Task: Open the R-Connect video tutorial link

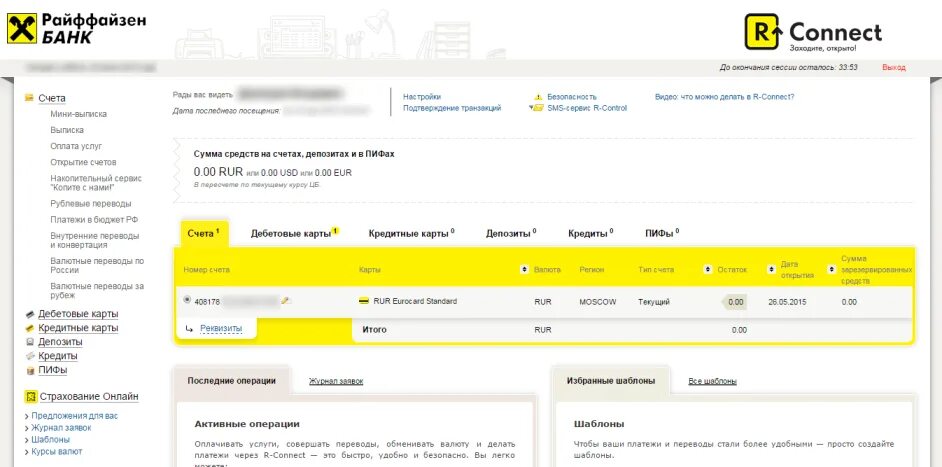Action: 725,96
